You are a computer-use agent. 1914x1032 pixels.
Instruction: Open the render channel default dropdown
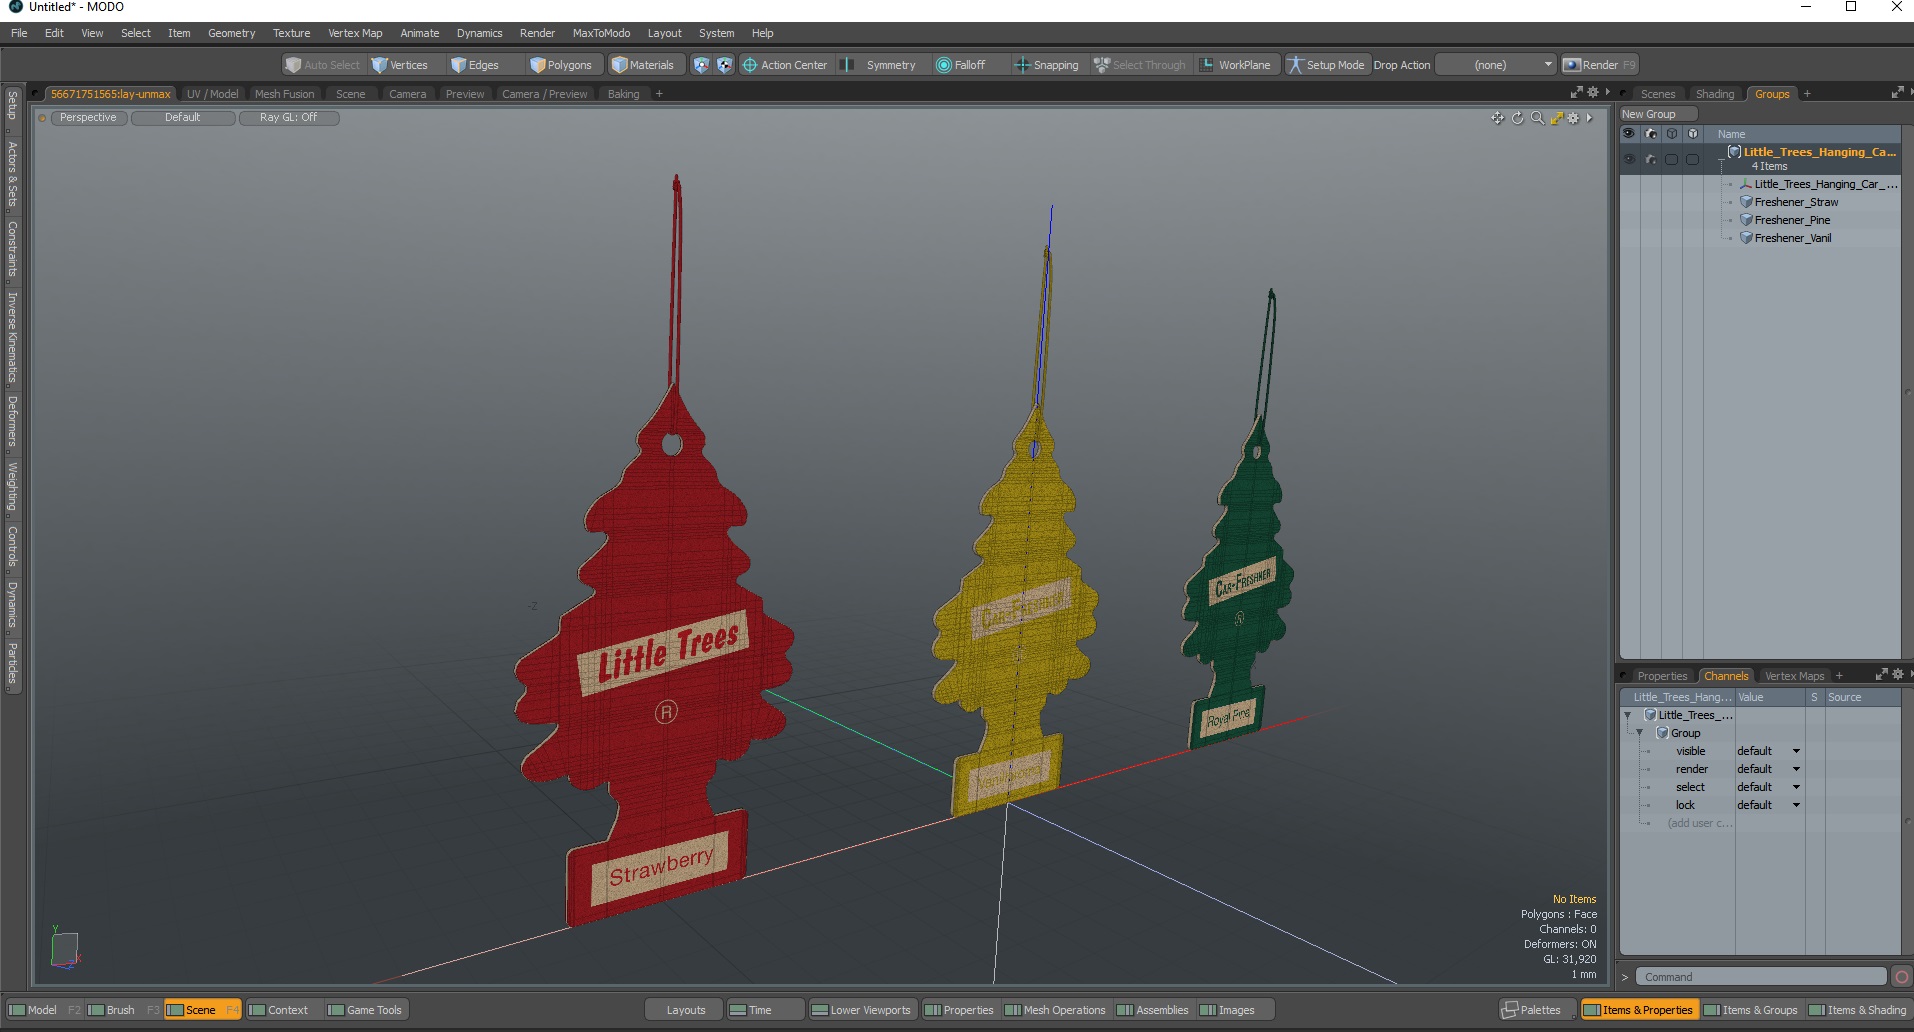[x=1768, y=769]
